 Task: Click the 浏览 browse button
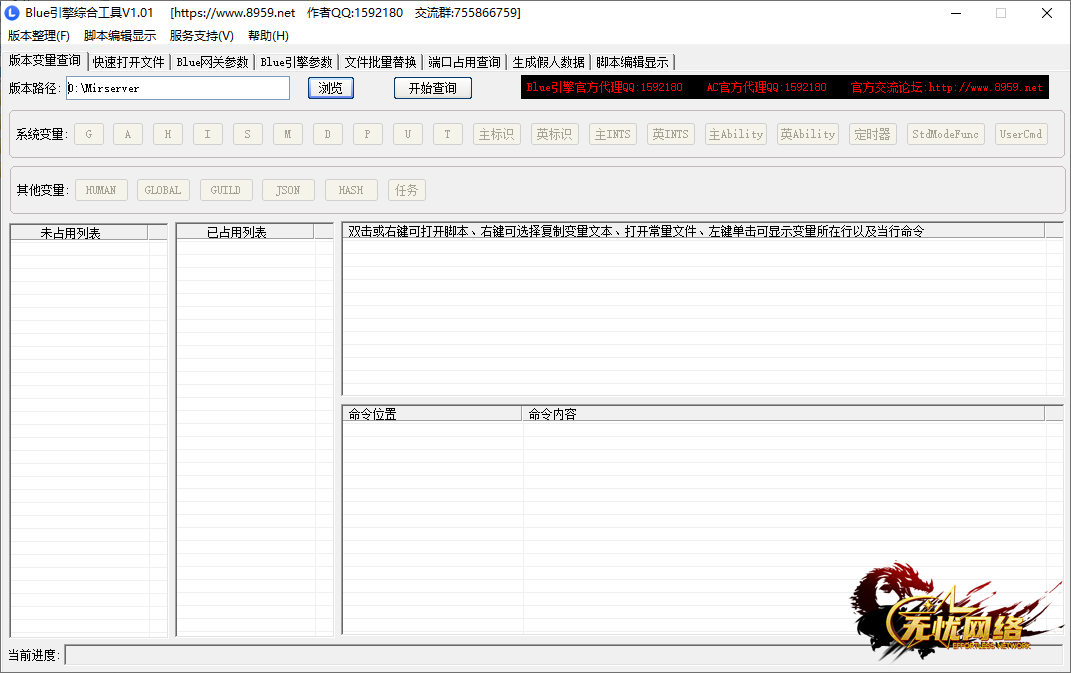point(330,88)
